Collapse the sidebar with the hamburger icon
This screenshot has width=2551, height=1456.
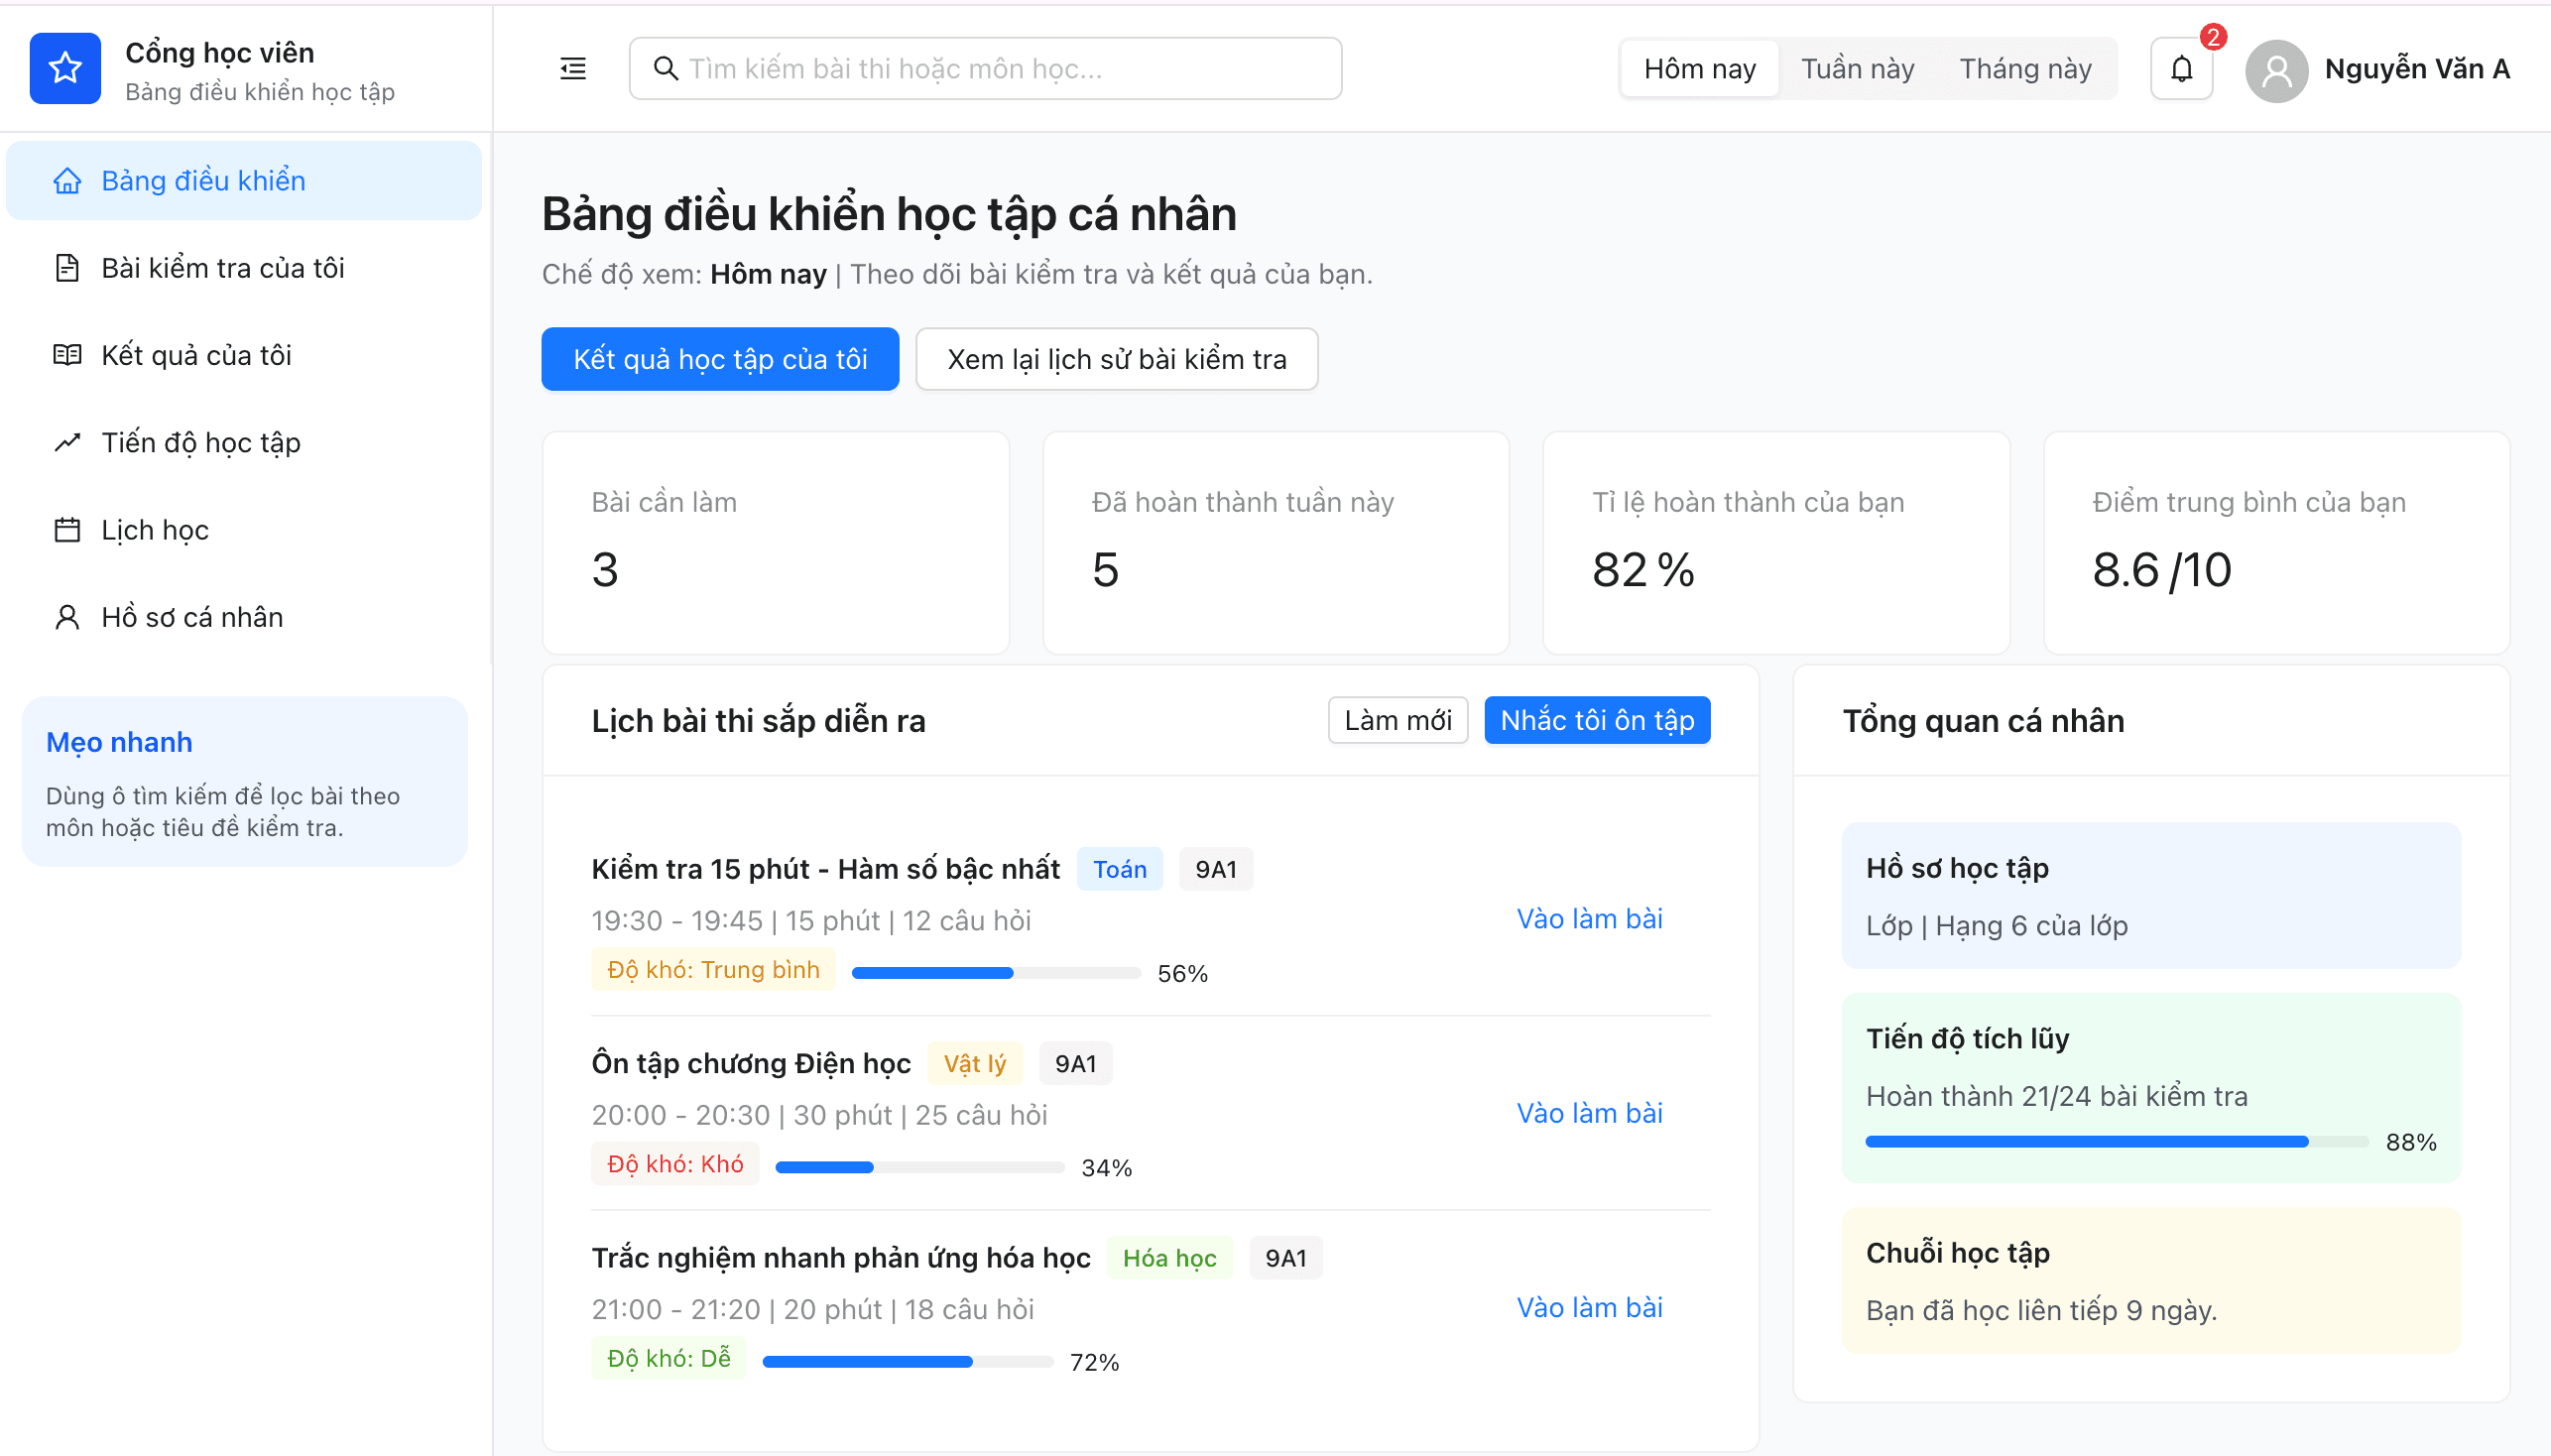click(573, 67)
